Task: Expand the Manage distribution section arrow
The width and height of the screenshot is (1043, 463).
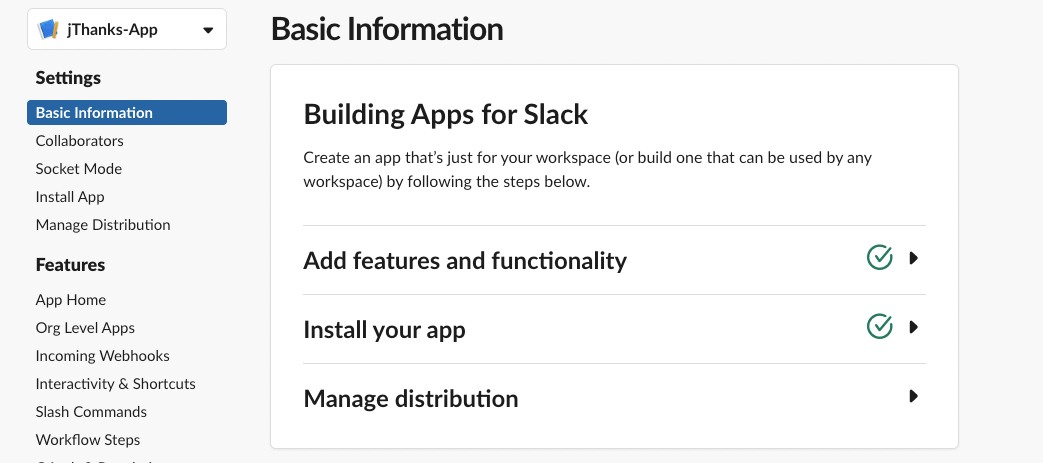Action: [913, 396]
